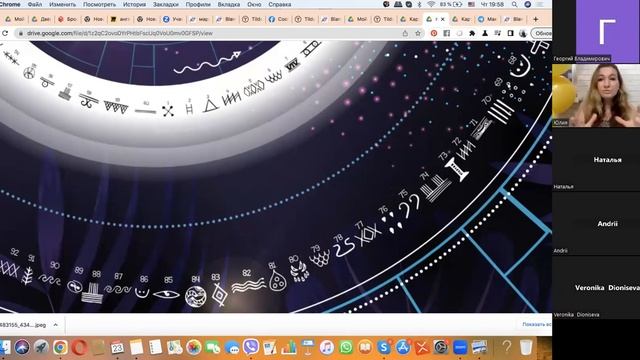Open Photos from the Dock
This screenshot has width=640, height=360.
click(193, 347)
